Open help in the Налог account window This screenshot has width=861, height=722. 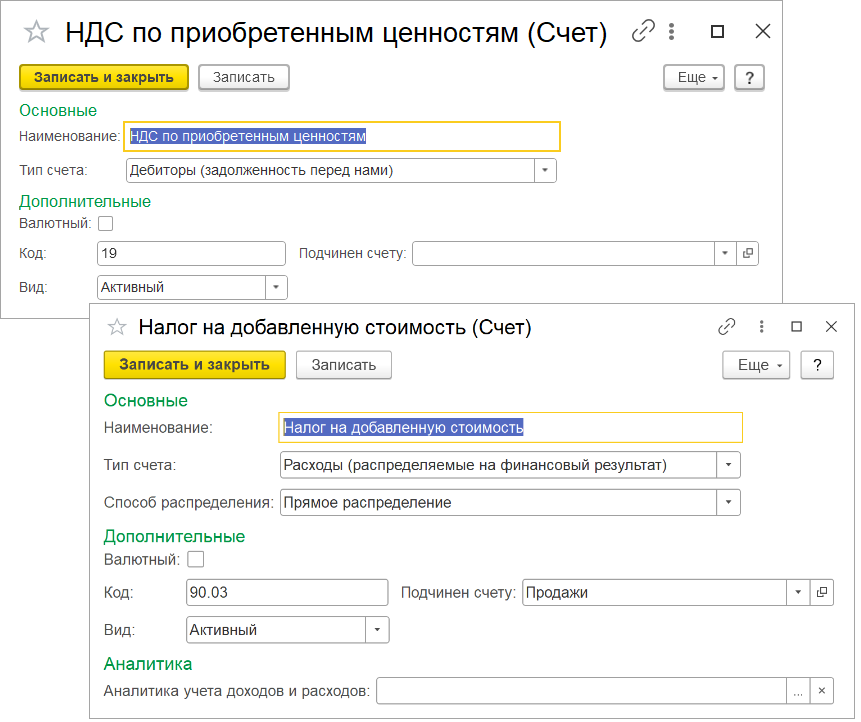(817, 365)
